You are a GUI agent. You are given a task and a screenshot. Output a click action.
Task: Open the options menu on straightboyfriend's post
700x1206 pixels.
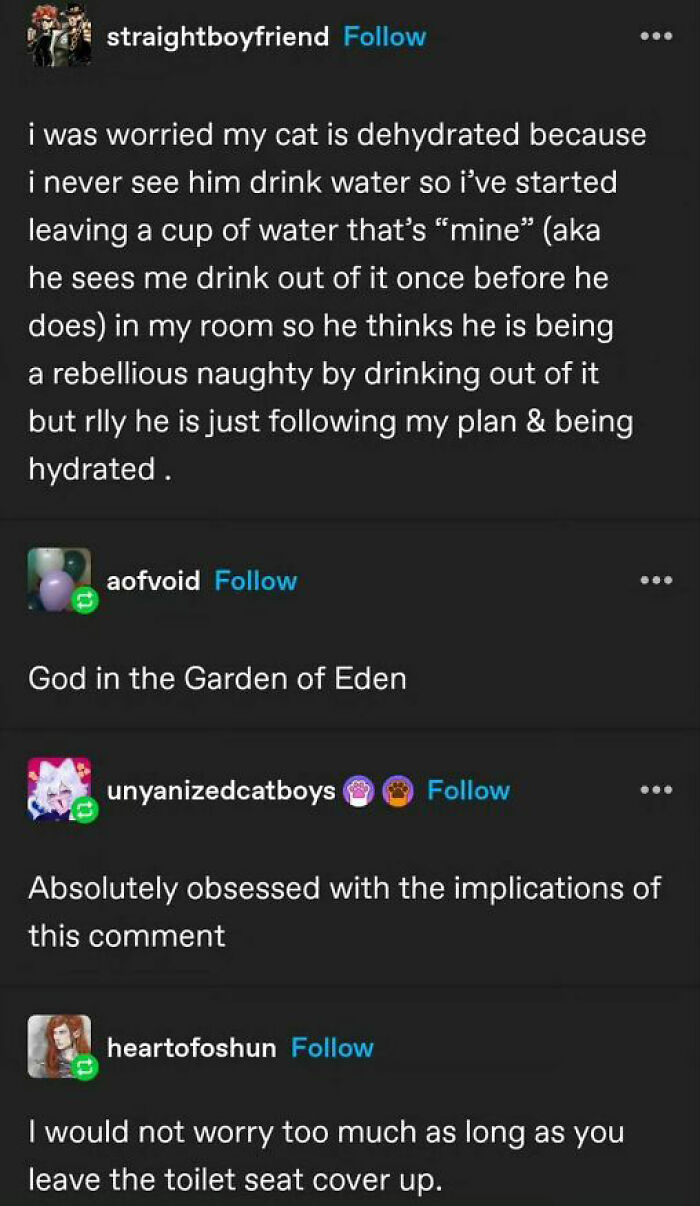pos(655,36)
